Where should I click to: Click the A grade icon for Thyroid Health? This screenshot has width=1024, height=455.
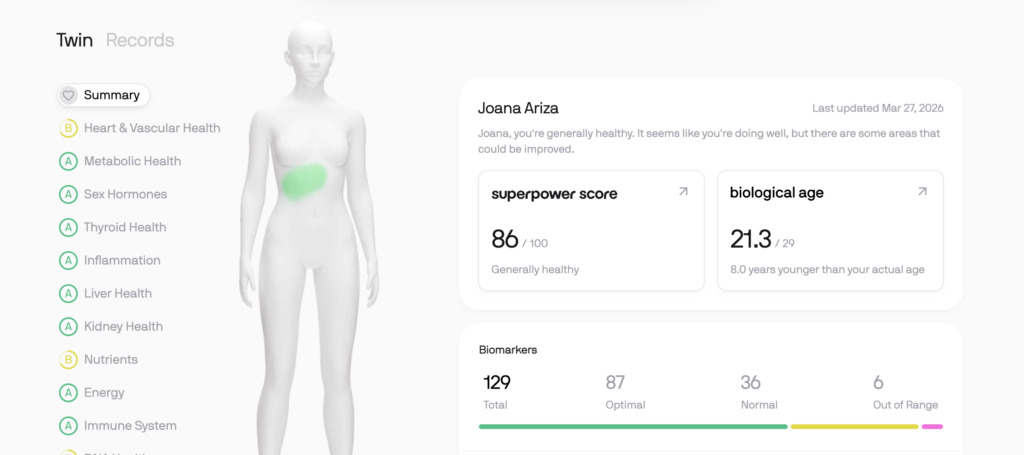coord(68,228)
